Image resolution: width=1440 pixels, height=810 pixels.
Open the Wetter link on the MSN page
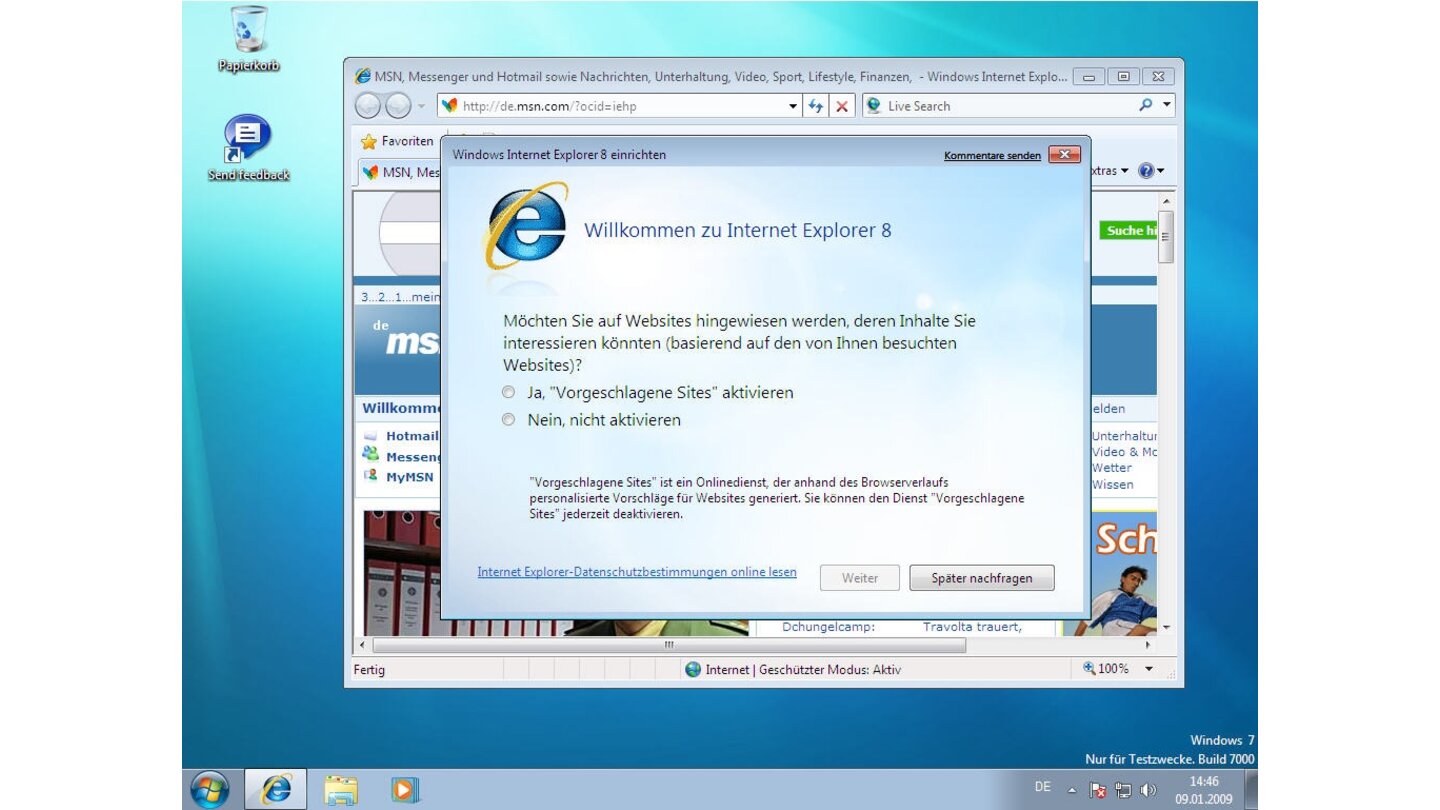1112,468
